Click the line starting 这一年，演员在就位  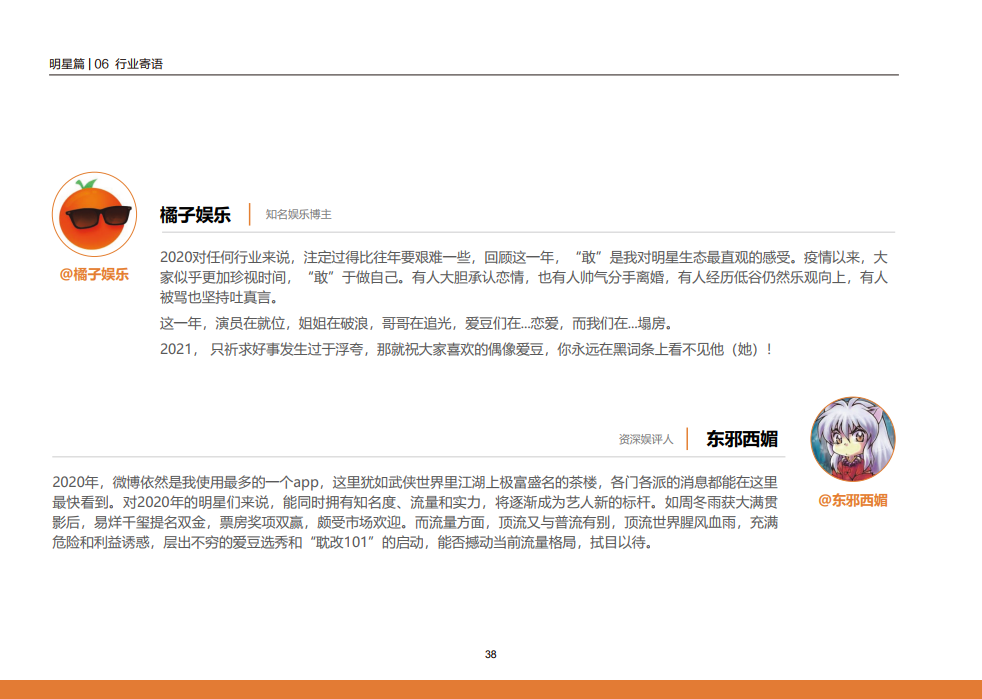pyautogui.click(x=416, y=324)
